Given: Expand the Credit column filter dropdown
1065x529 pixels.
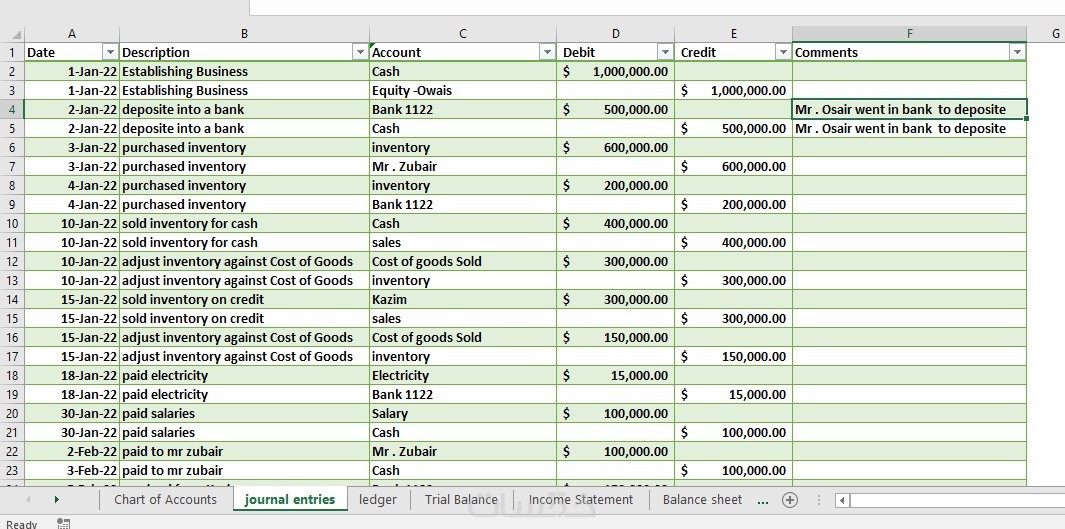Looking at the screenshot, I should 783,52.
